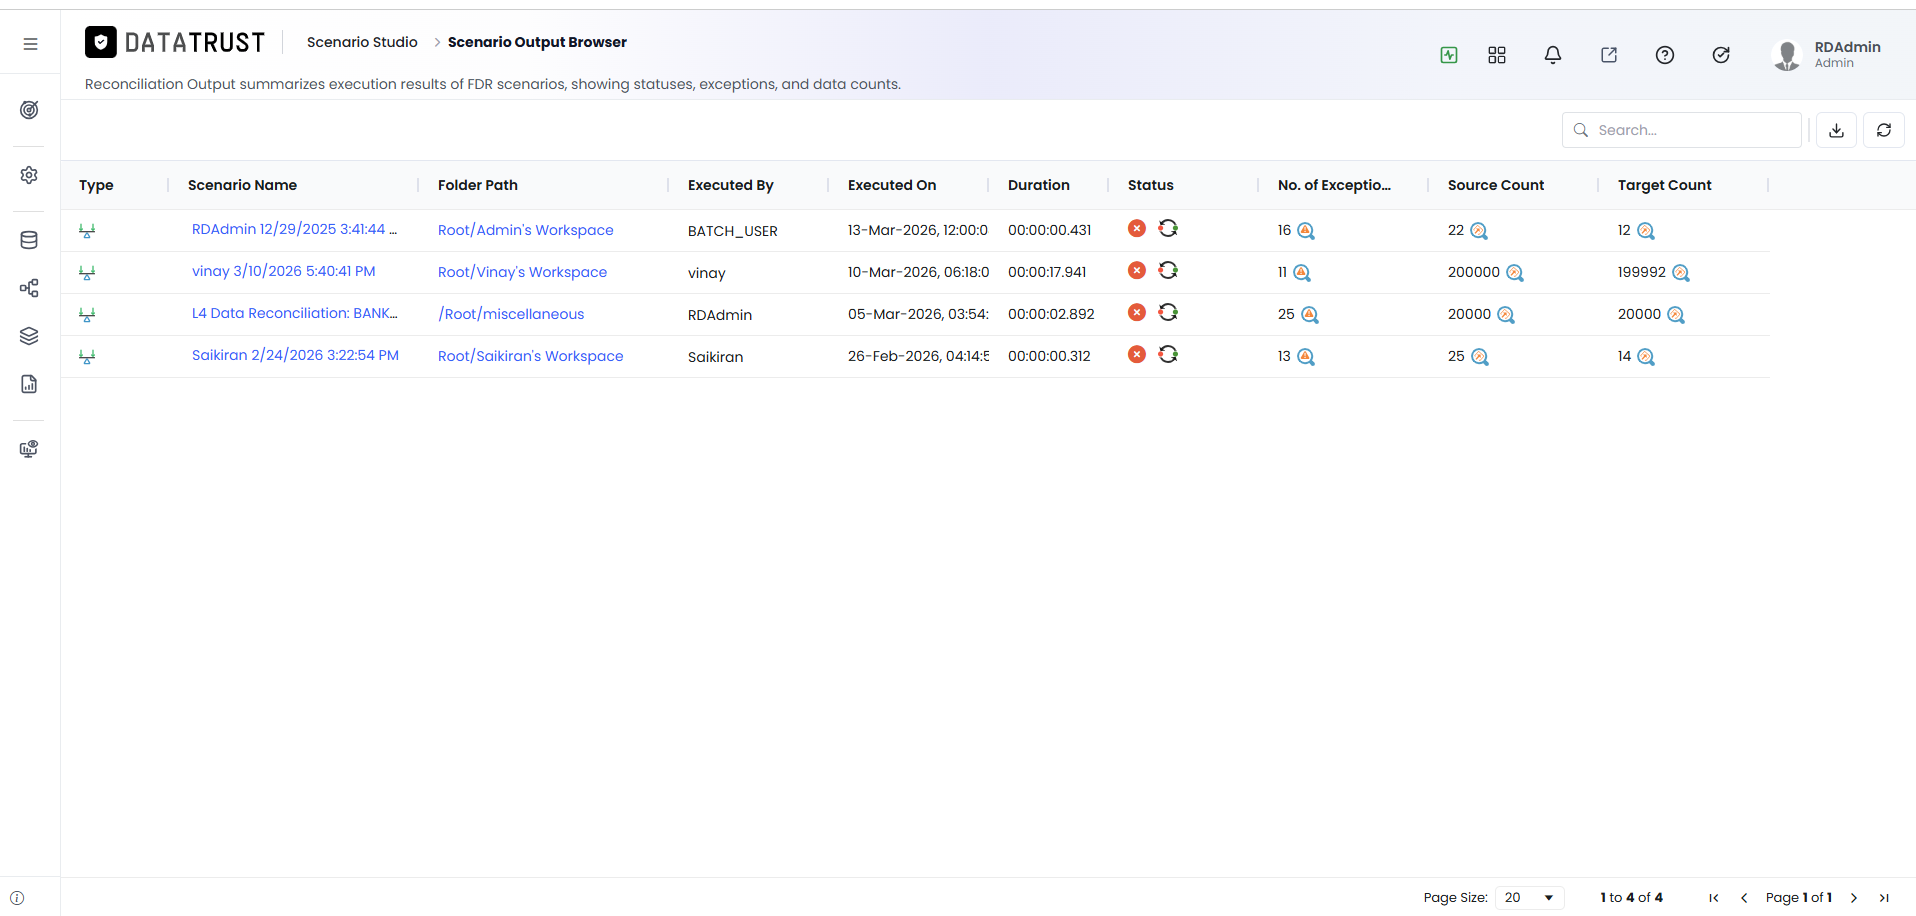1916x916 pixels.
Task: View source count details next to 200000
Action: 1515,273
